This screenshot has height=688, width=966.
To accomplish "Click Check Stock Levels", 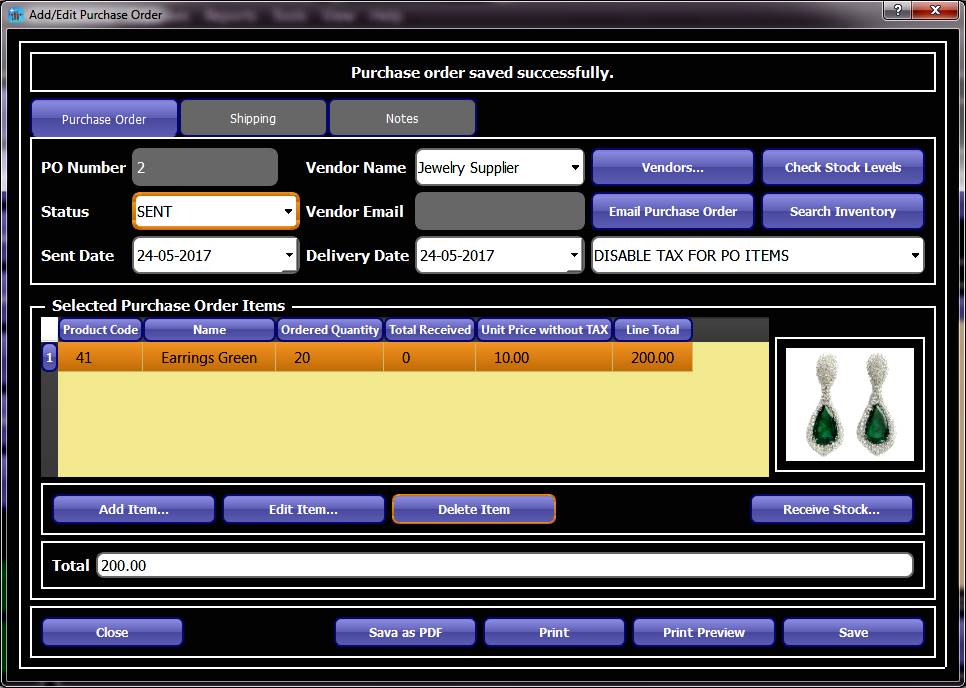I will (x=842, y=166).
